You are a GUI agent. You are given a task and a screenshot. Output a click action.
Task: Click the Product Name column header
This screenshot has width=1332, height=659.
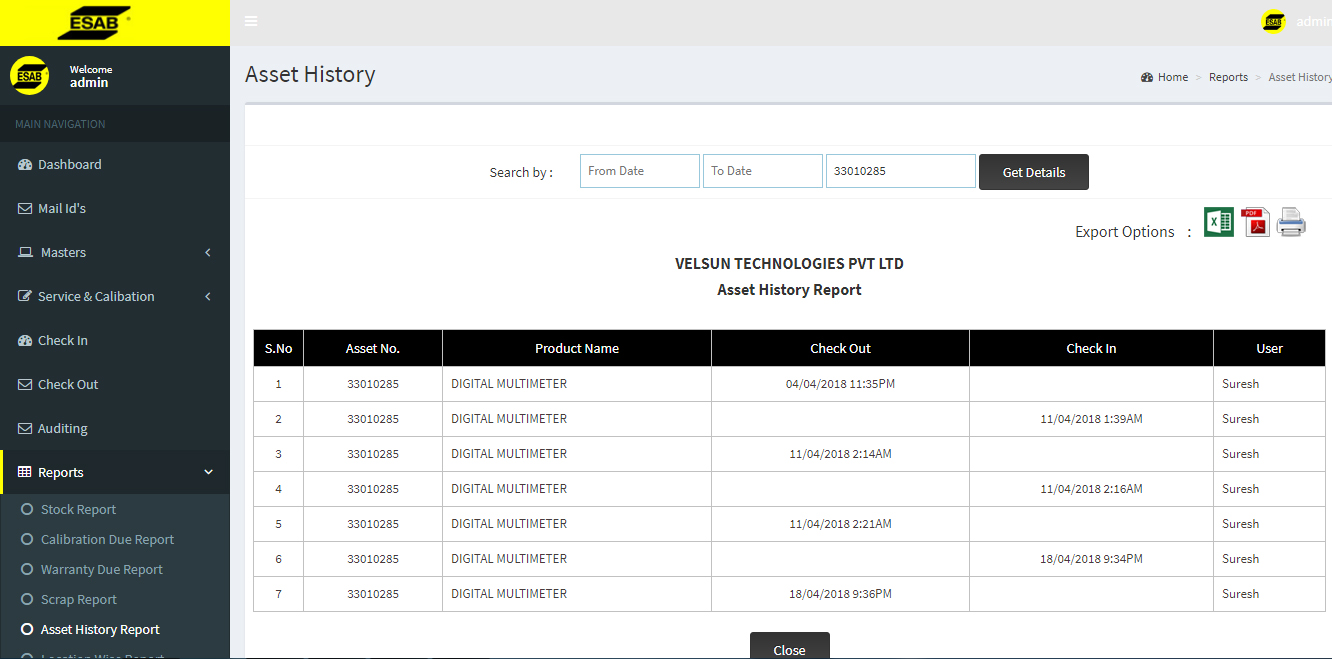point(577,348)
